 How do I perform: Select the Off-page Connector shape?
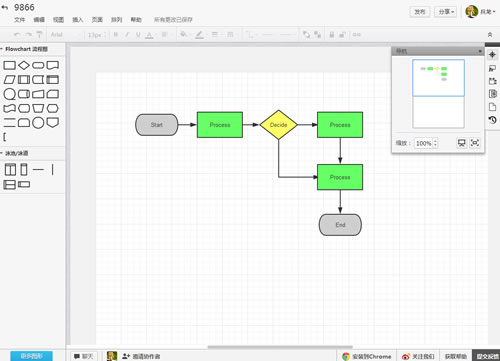coord(52,123)
